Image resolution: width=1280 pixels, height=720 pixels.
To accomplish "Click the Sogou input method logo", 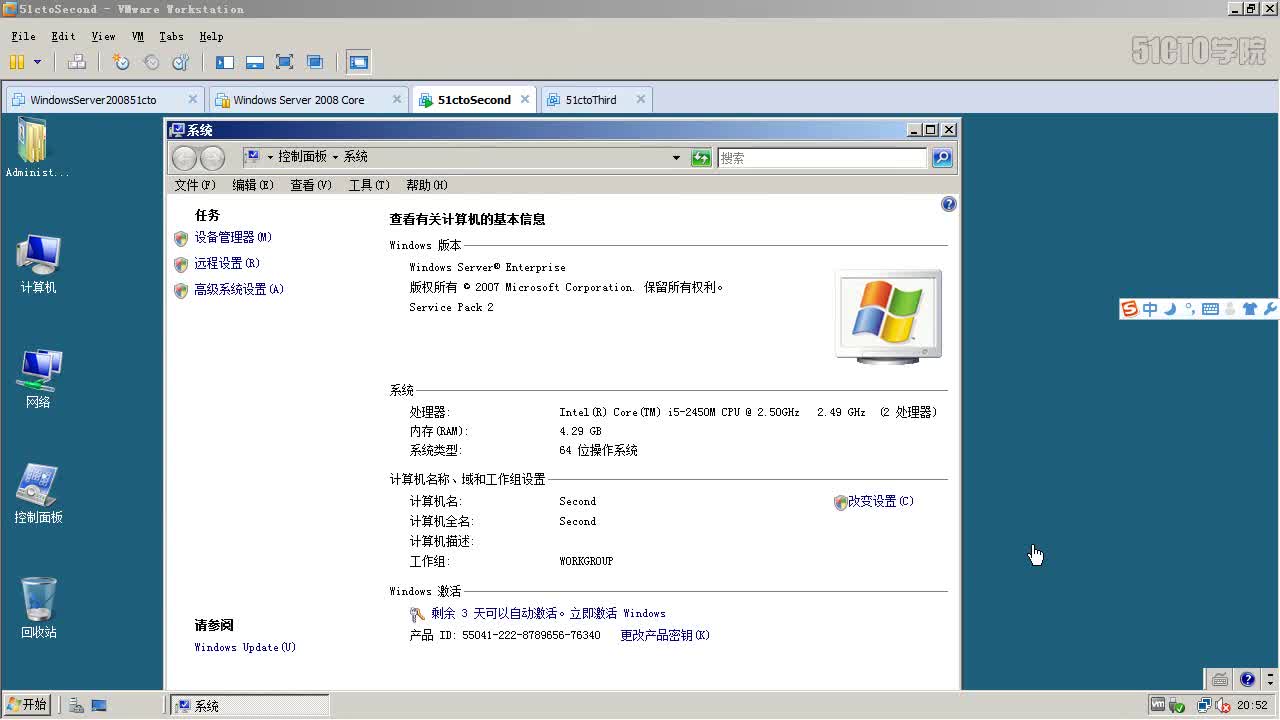I will pos(1130,309).
